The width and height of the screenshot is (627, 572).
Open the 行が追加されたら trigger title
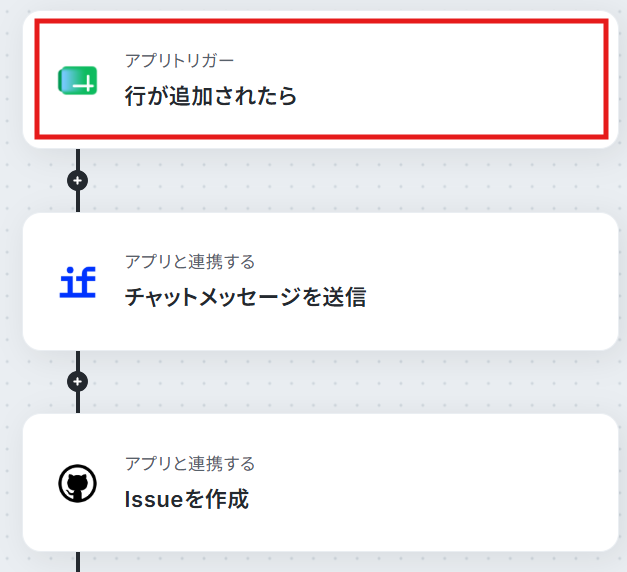coord(211,96)
